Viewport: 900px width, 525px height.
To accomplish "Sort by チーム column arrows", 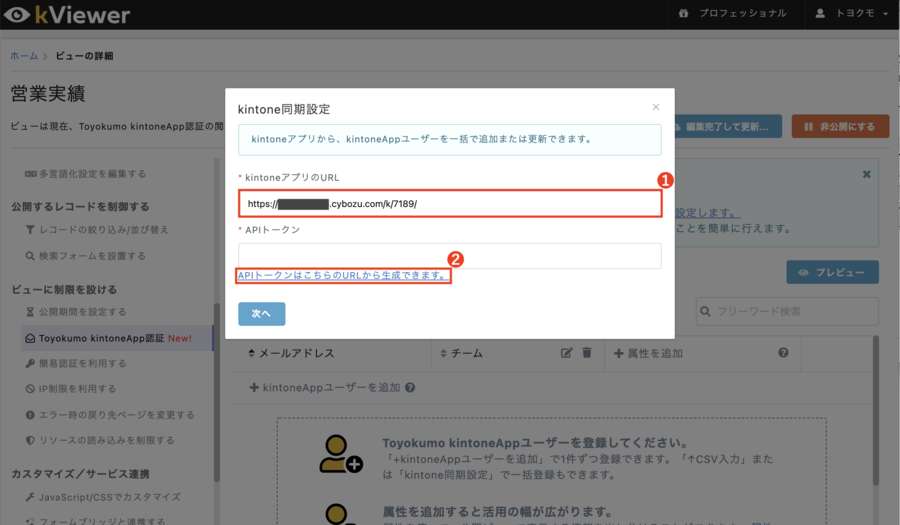I will (x=443, y=353).
